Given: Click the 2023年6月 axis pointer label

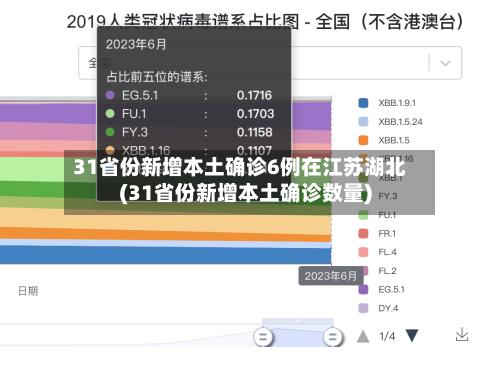Looking at the screenshot, I should click(331, 276).
